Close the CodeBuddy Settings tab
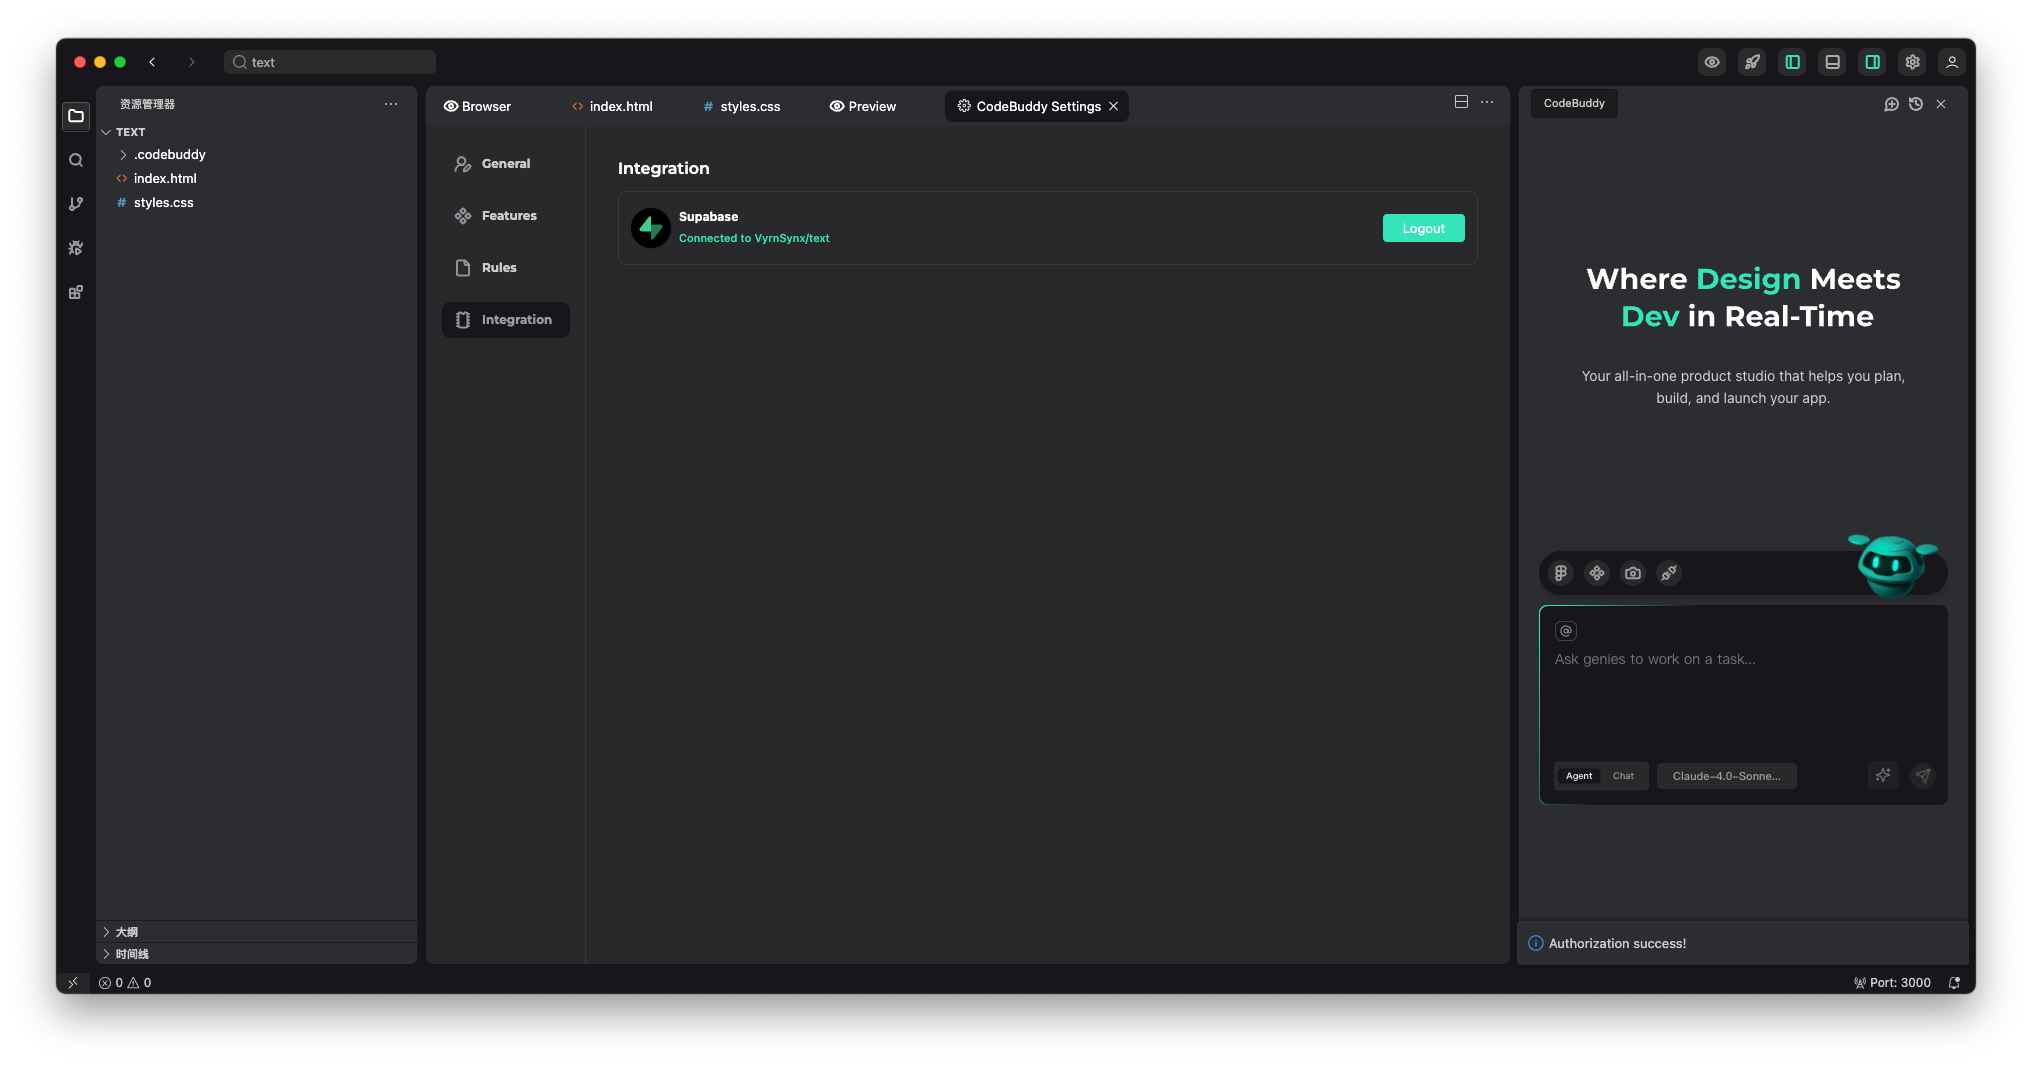This screenshot has width=2032, height=1068. (1113, 106)
